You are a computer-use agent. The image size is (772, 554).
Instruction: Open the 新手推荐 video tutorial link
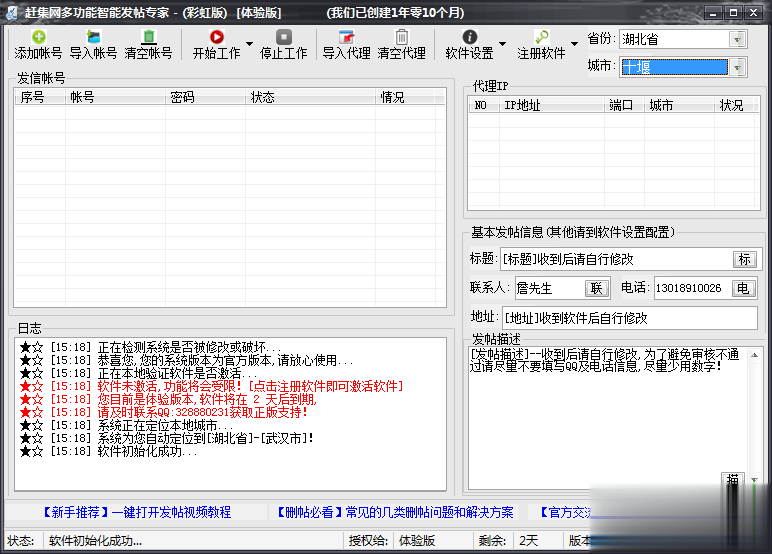[136, 512]
